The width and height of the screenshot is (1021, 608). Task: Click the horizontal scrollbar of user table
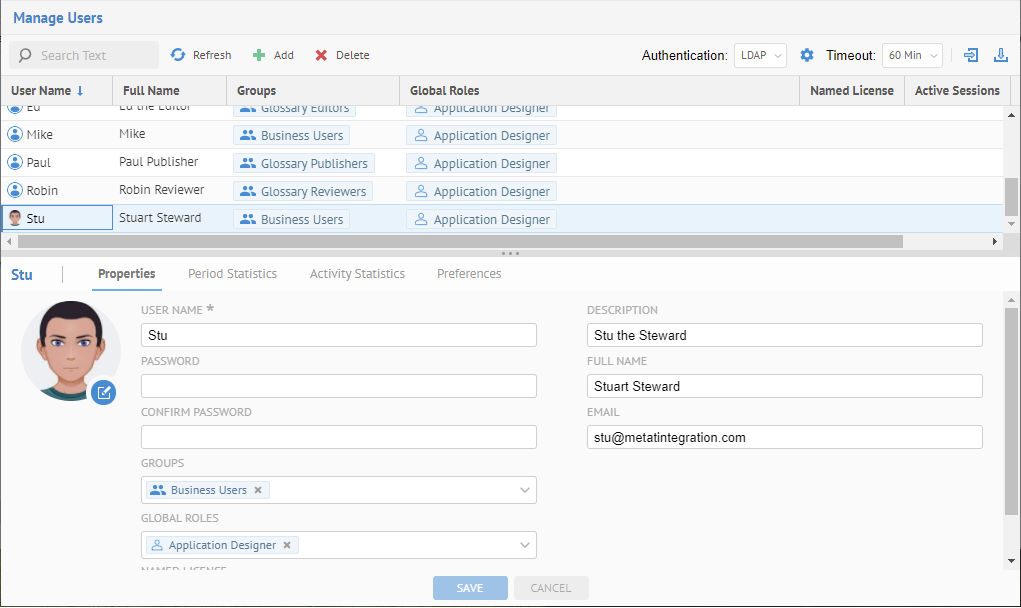(460, 241)
